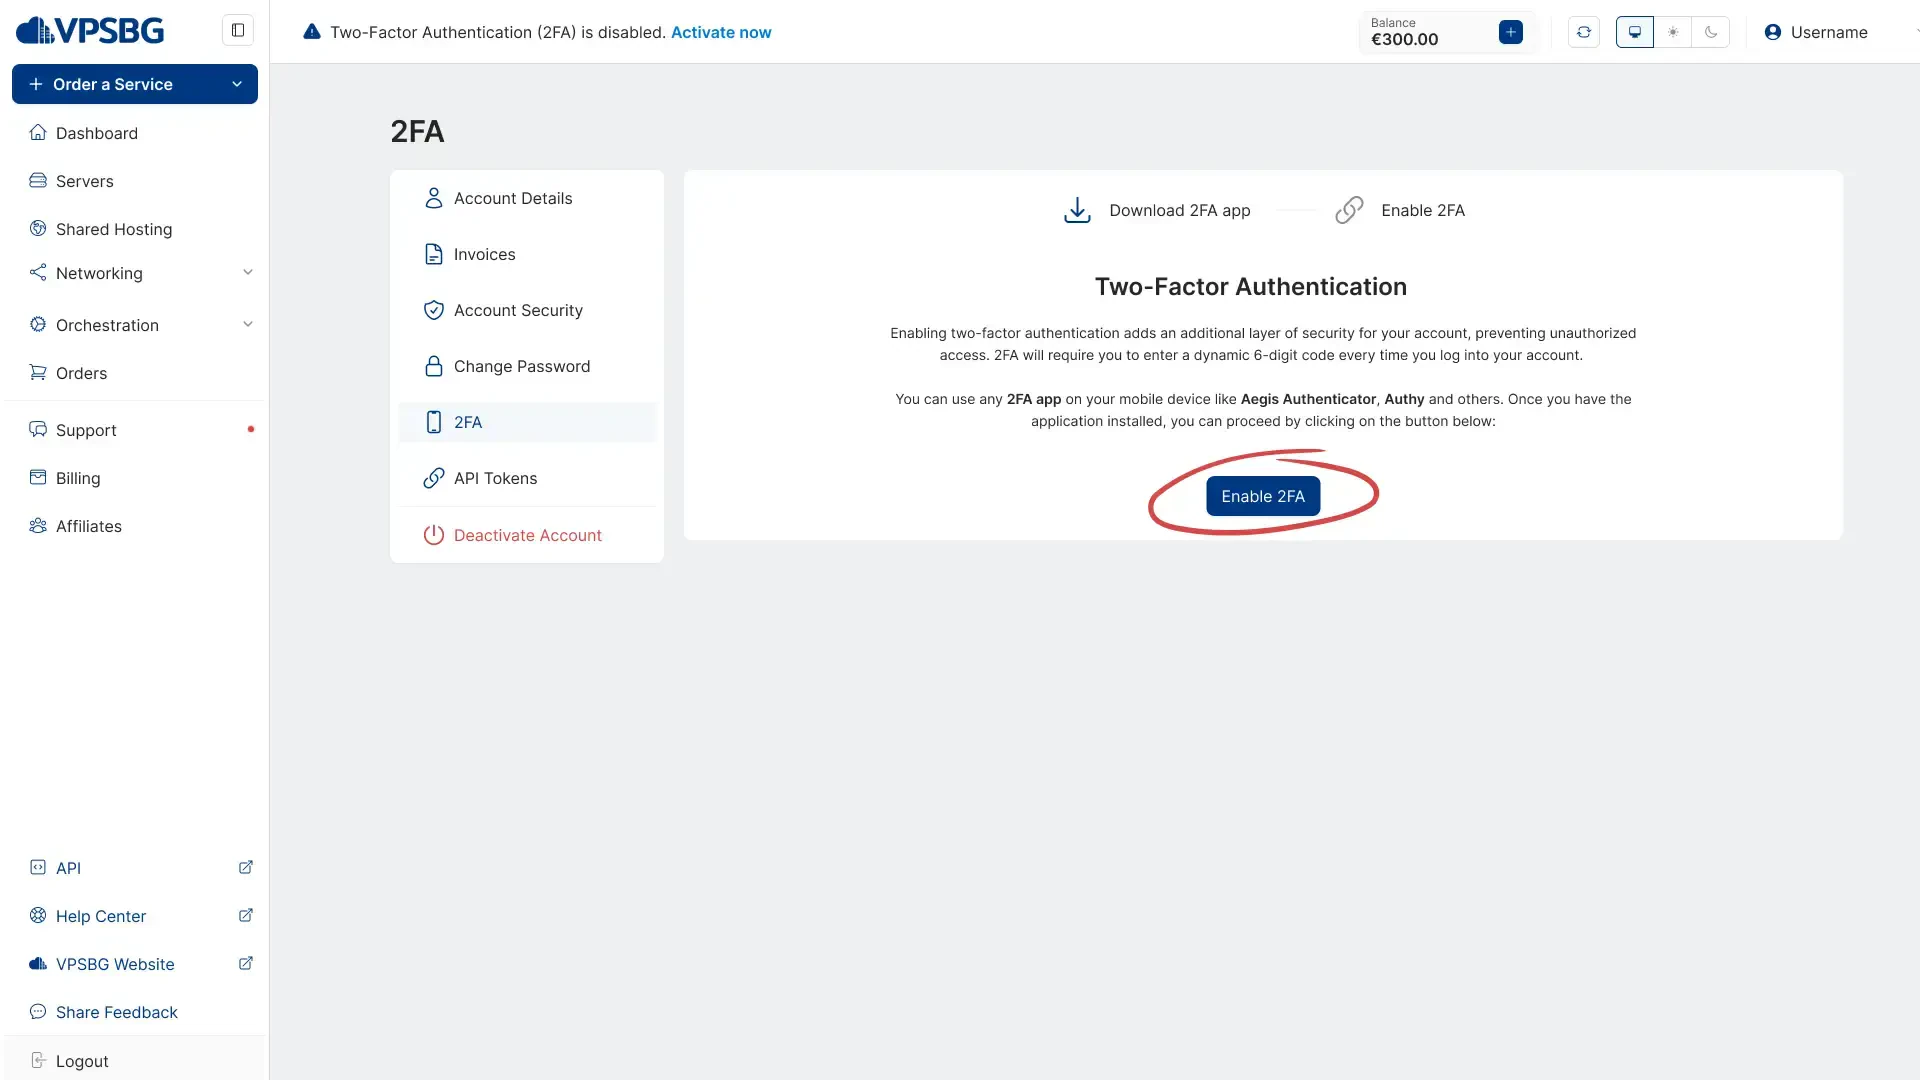The width and height of the screenshot is (1920, 1080).
Task: Expand the Orchestration menu chevron
Action: tap(248, 325)
